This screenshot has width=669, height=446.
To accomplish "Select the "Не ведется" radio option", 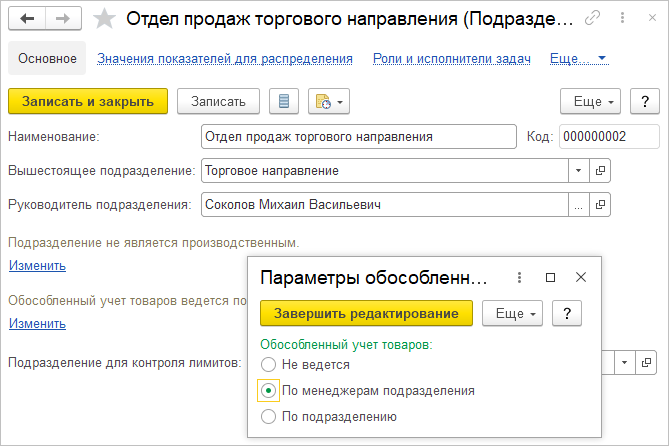I will (268, 365).
